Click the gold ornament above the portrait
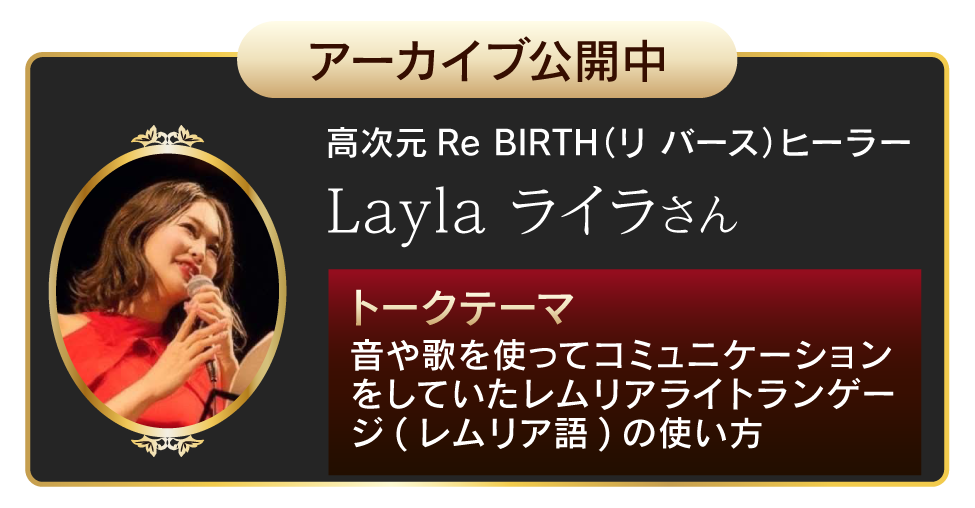The height and width of the screenshot is (508, 975). point(167,136)
